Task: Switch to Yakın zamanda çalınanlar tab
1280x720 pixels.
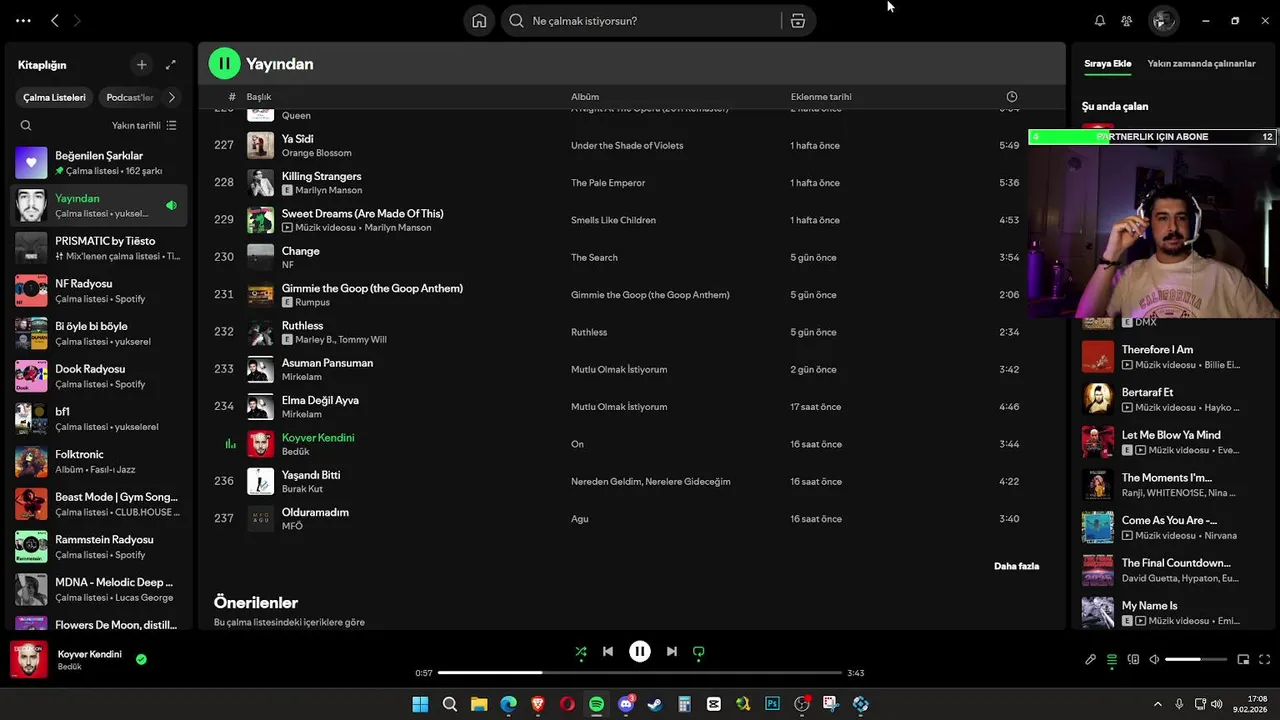Action: (x=1201, y=64)
